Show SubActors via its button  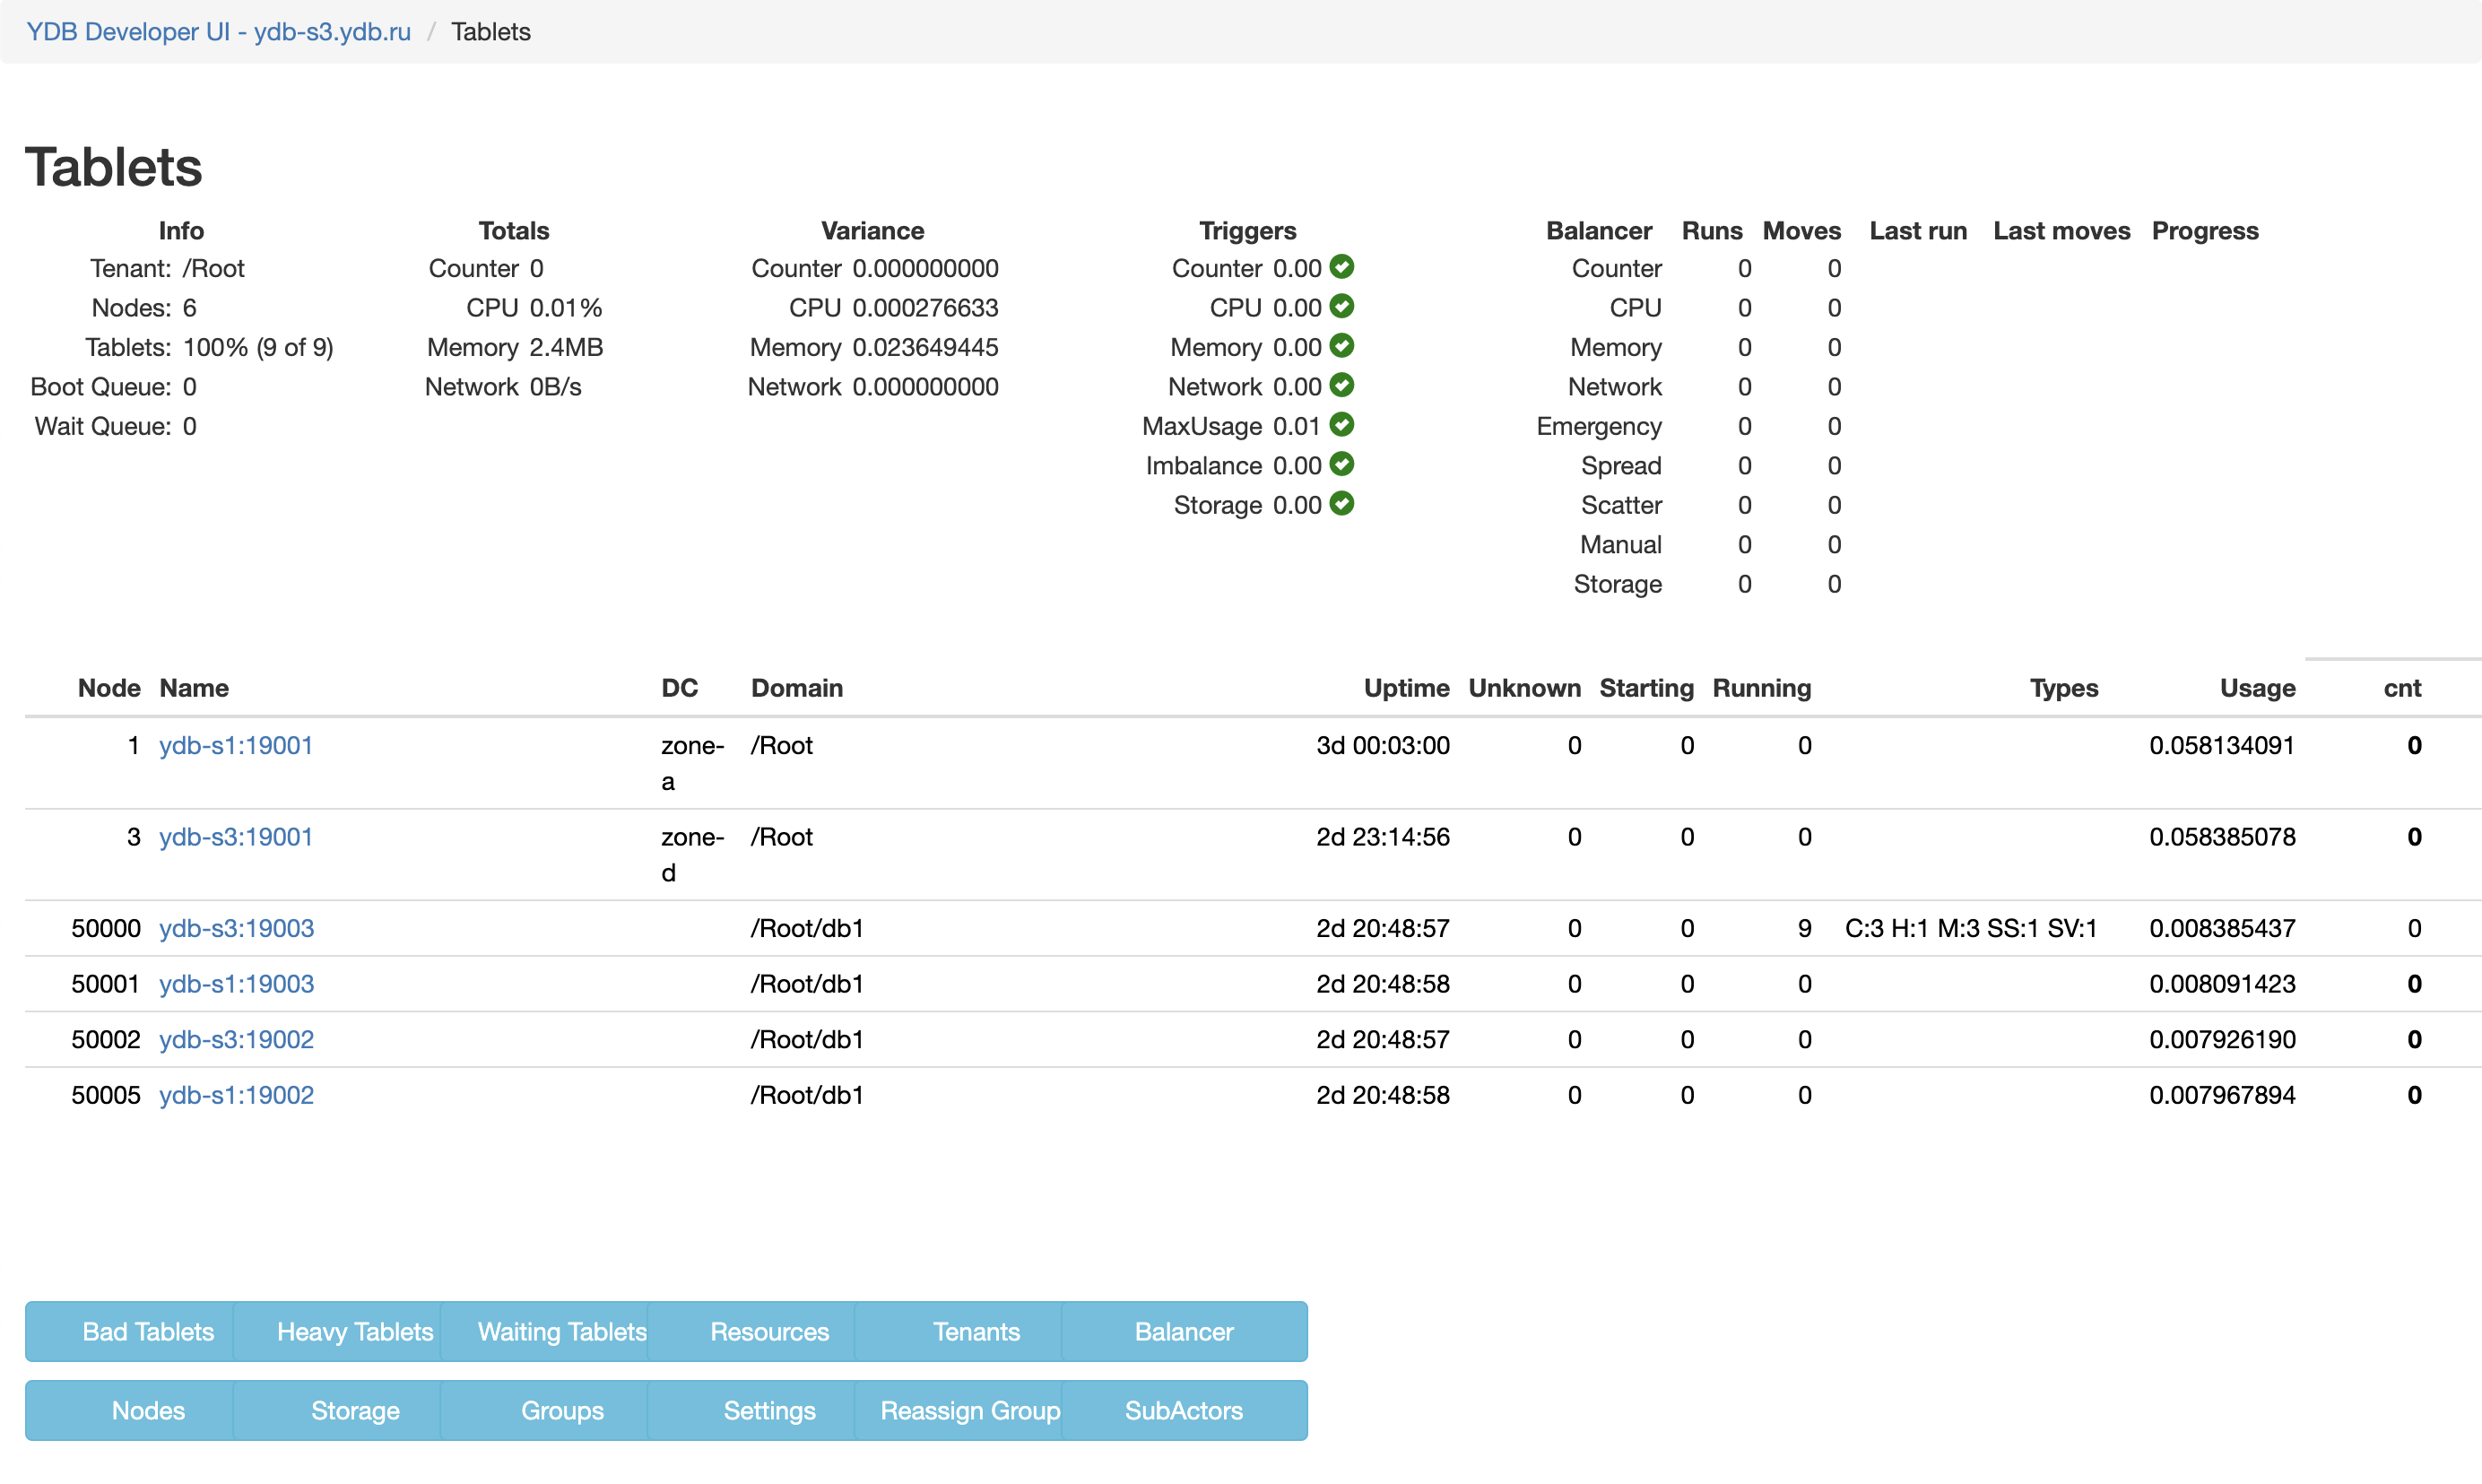(1183, 1410)
